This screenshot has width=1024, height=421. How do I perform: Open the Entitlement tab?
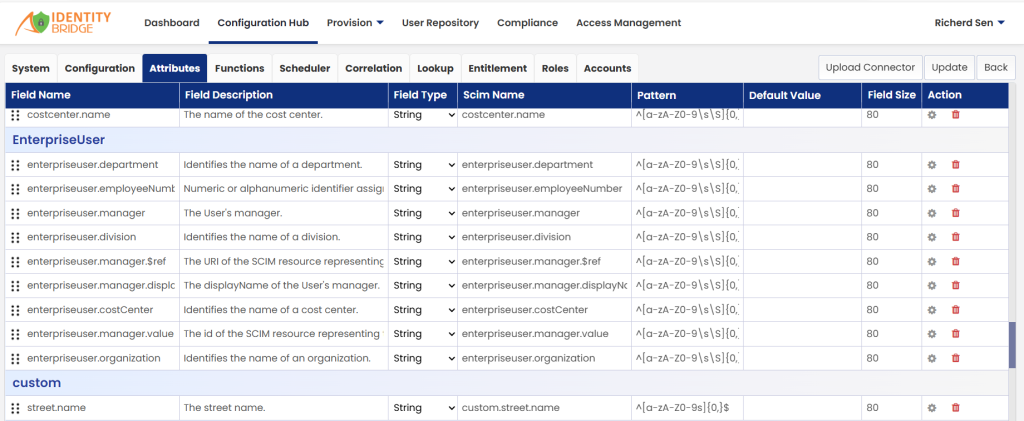(498, 68)
